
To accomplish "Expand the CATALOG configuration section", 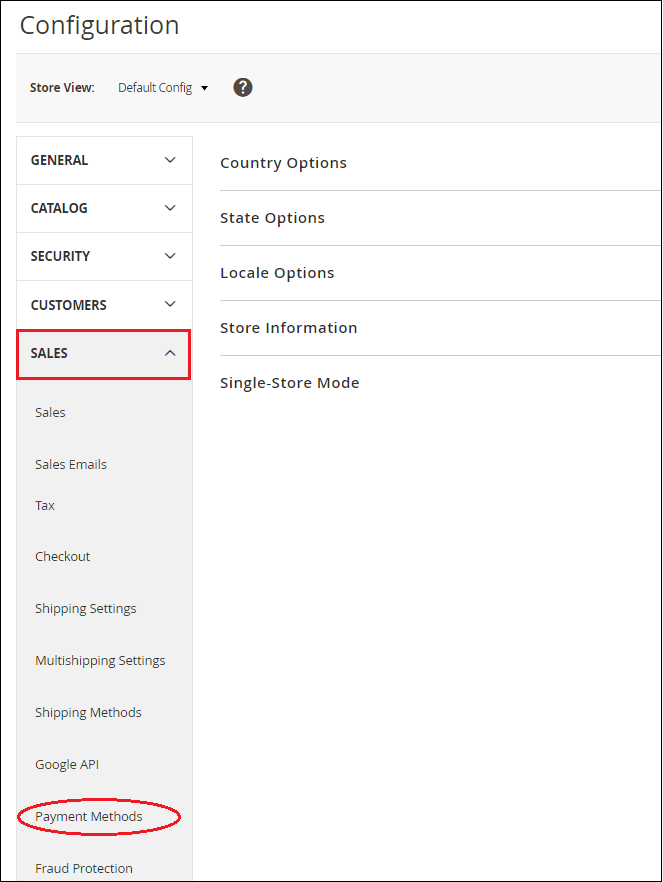I will pyautogui.click(x=104, y=208).
